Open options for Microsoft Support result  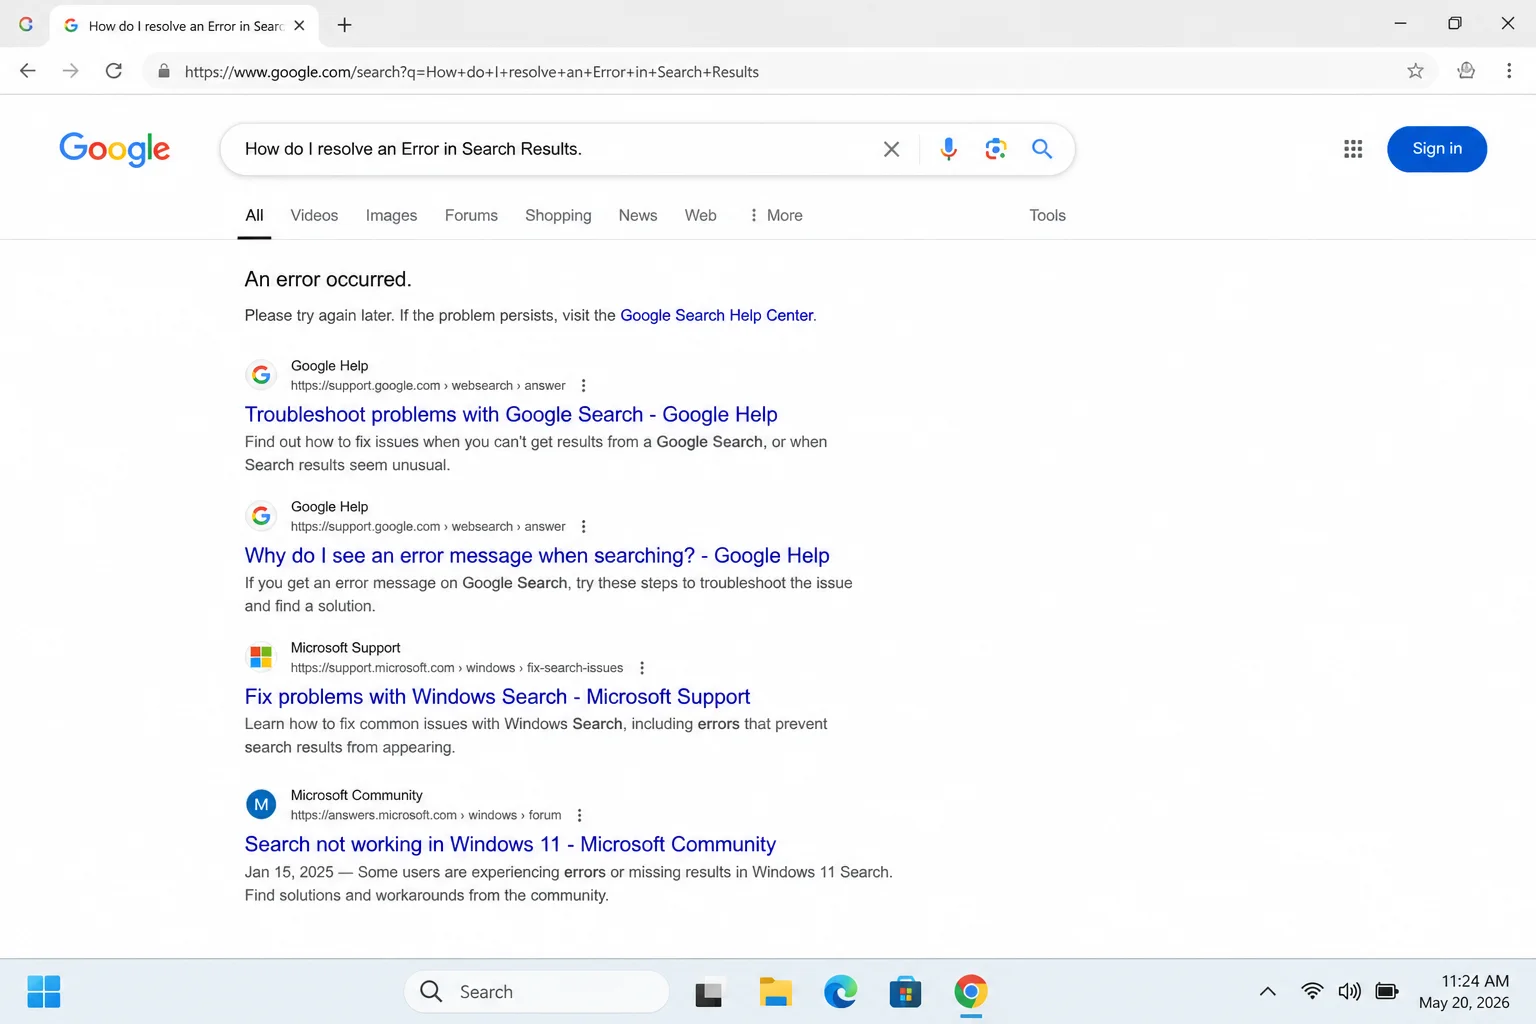(641, 668)
